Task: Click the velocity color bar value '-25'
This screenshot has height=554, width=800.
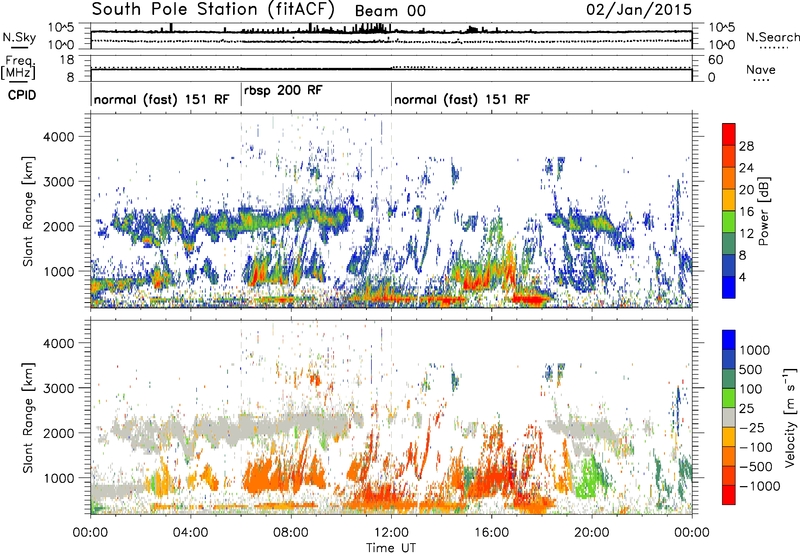Action: [x=751, y=428]
